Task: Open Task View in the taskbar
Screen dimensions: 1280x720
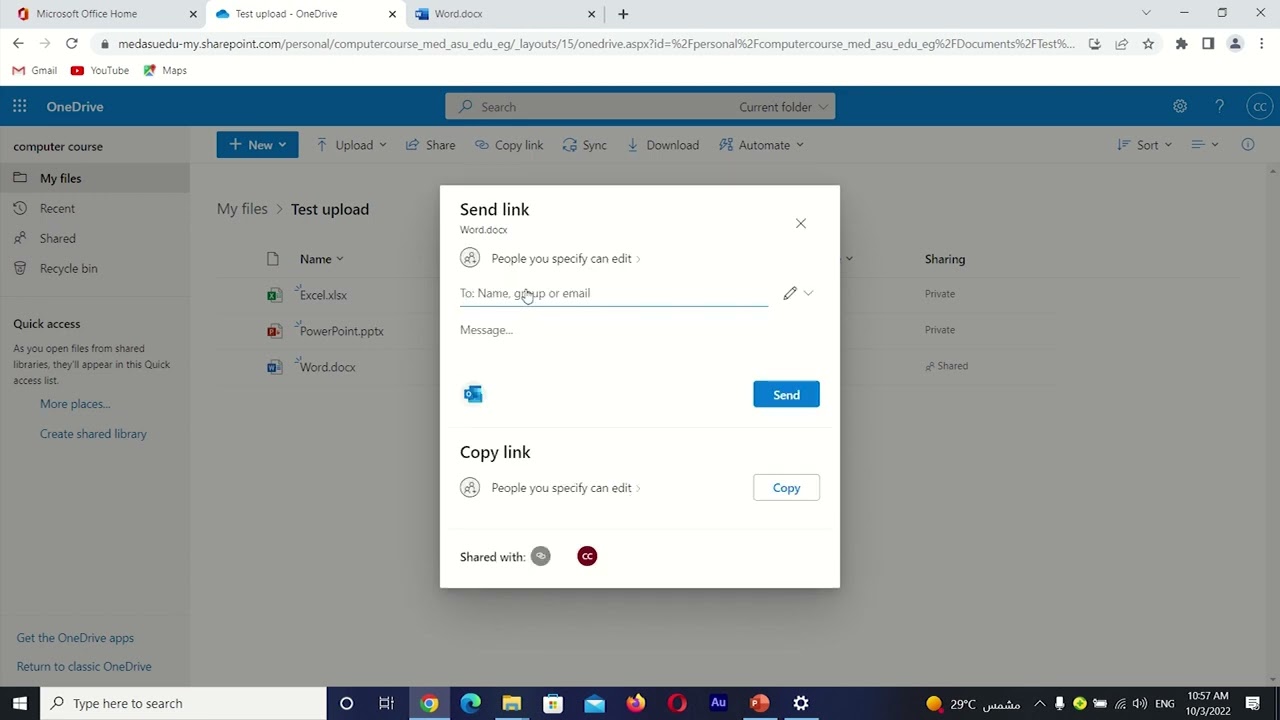Action: click(x=386, y=703)
